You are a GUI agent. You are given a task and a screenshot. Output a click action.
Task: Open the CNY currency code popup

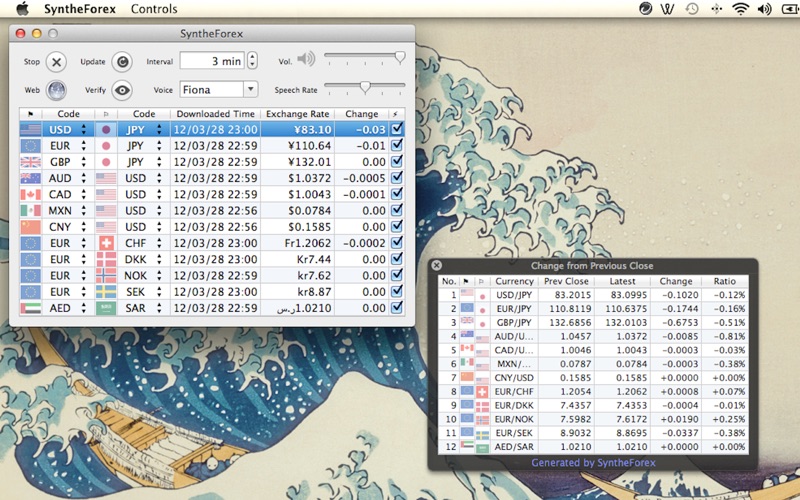[67, 227]
